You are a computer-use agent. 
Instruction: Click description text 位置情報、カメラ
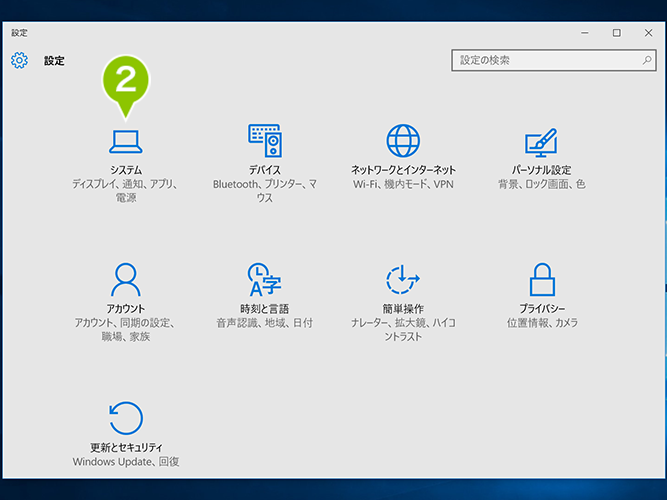pos(542,323)
